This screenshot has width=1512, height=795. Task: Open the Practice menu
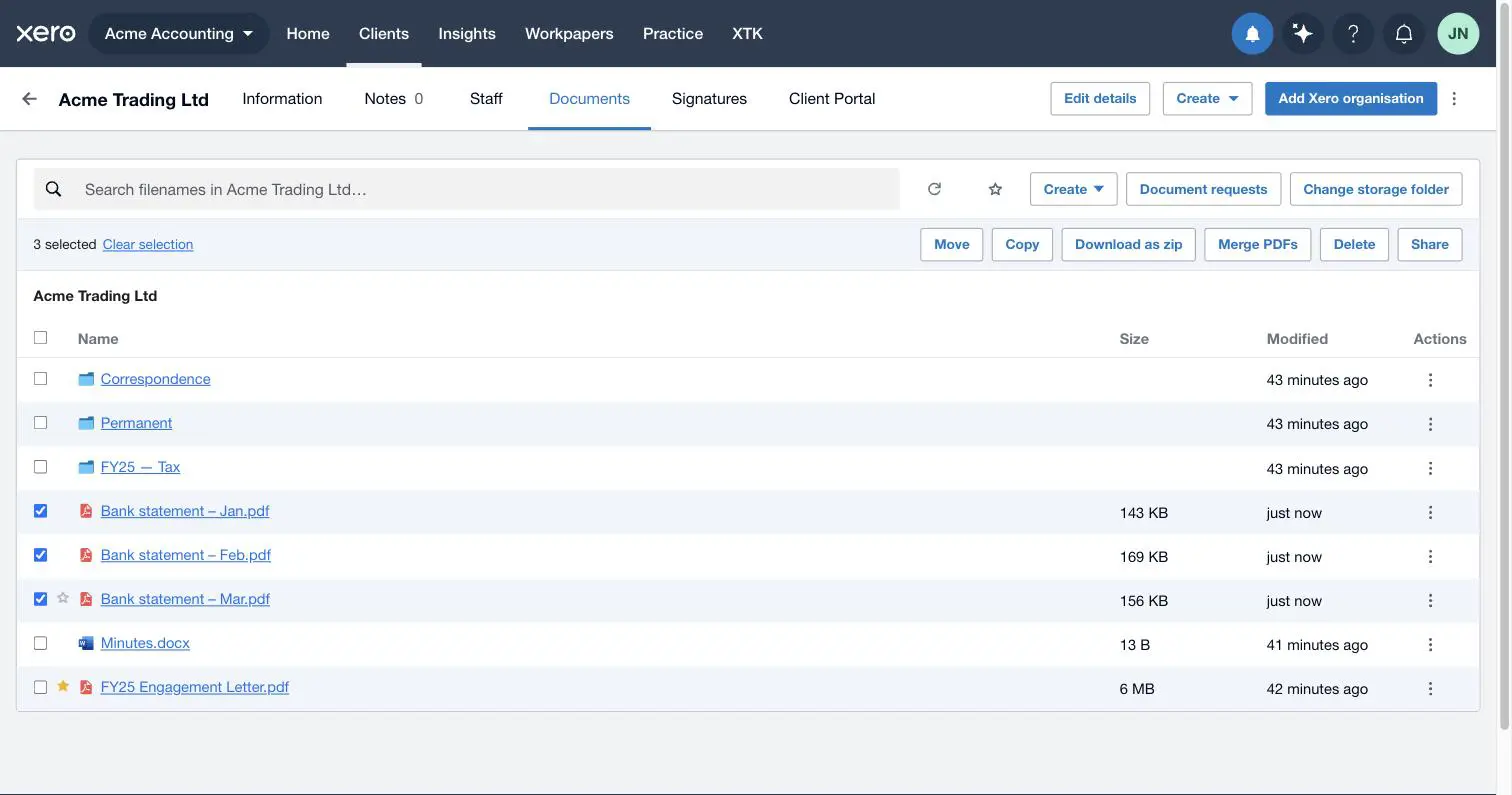[673, 33]
